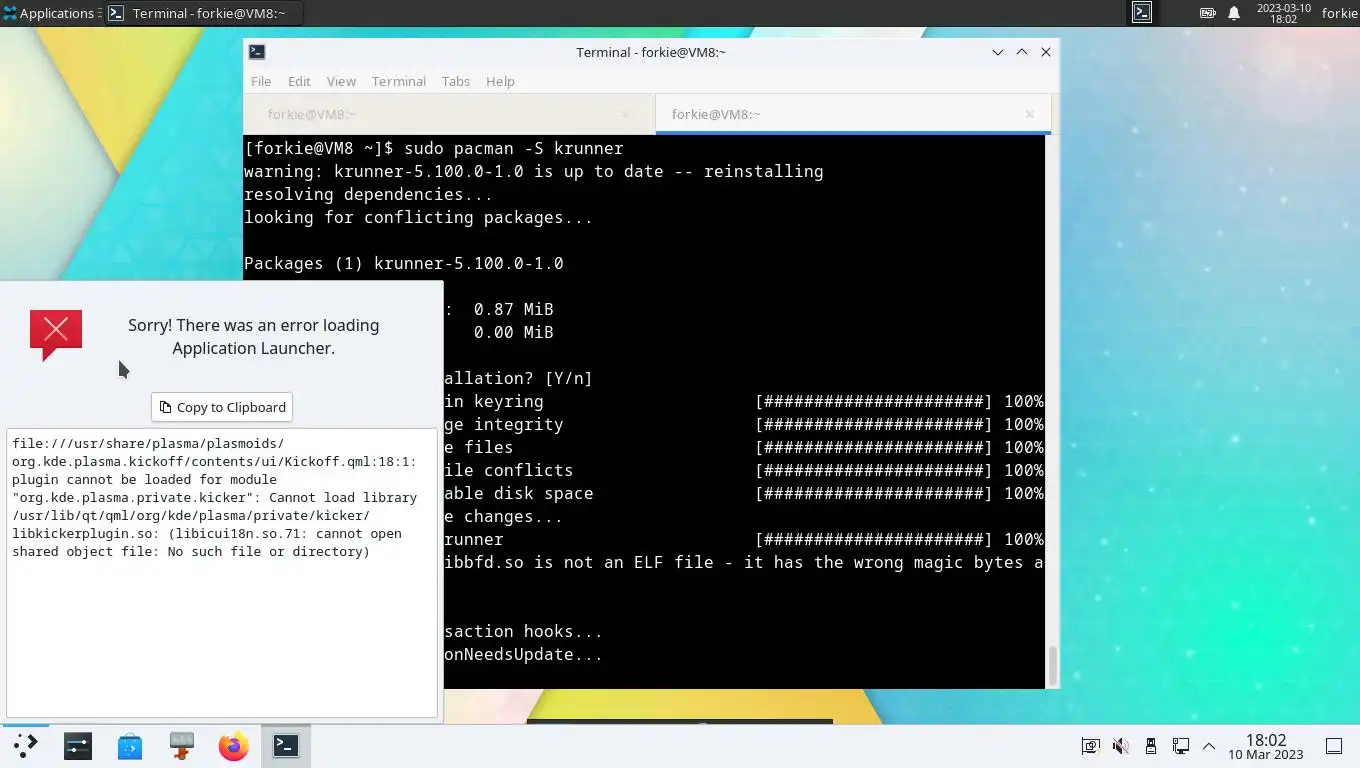Viewport: 1360px width, 768px height.
Task: Open removable devices tray icon
Action: pyautogui.click(x=1151, y=745)
